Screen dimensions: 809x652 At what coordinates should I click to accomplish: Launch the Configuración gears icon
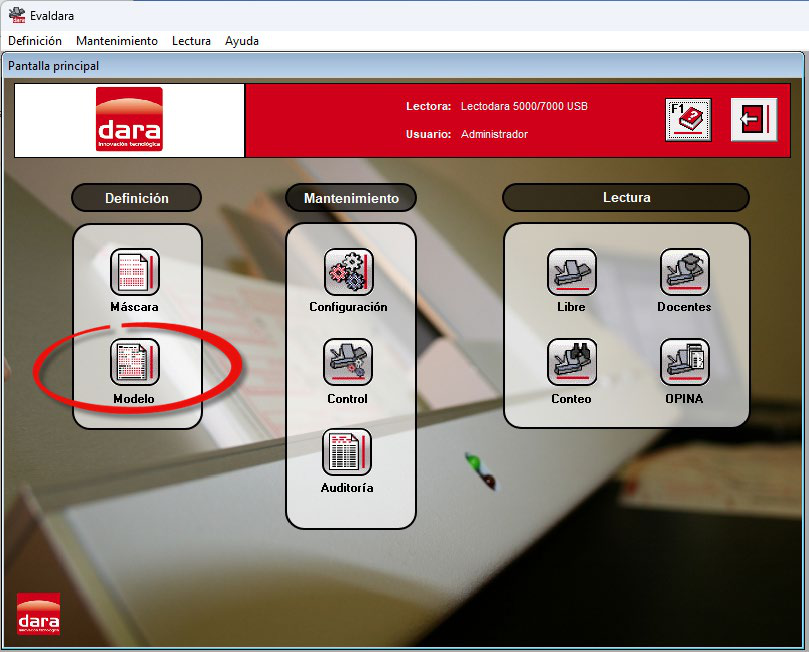pos(348,272)
